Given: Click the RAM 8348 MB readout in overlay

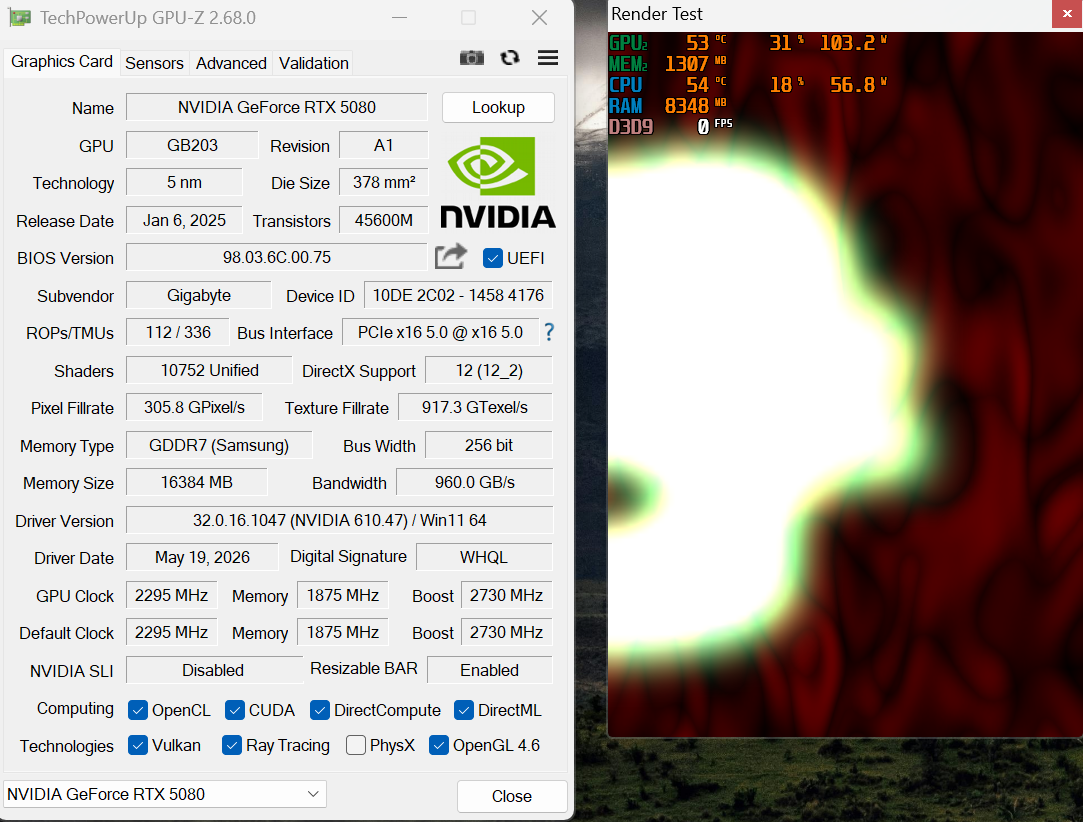Looking at the screenshot, I should (695, 106).
